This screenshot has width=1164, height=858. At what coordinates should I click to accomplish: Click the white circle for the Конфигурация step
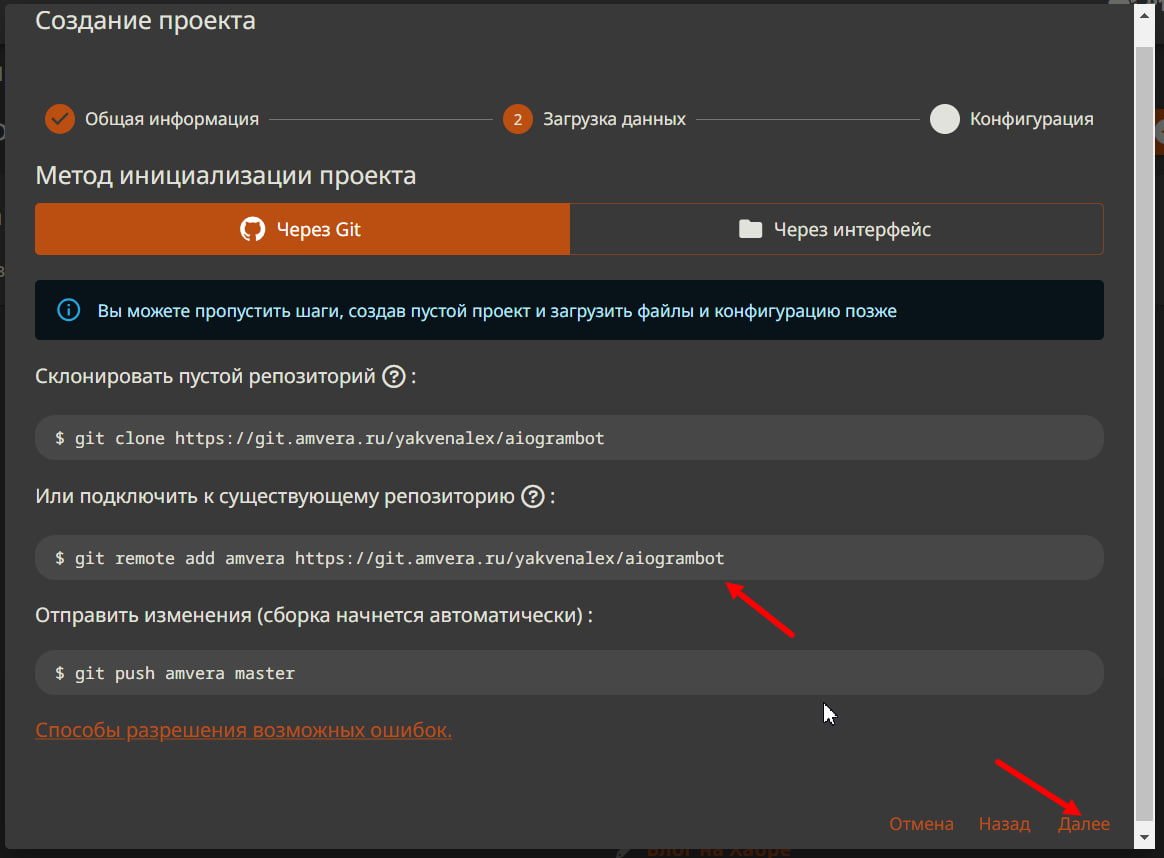coord(945,119)
